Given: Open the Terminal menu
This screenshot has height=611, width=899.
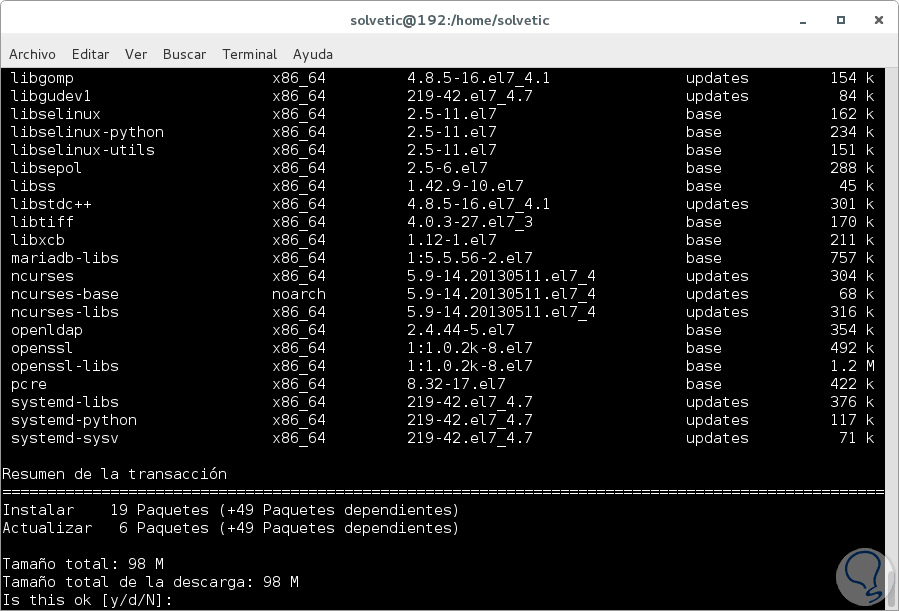Looking at the screenshot, I should [249, 54].
